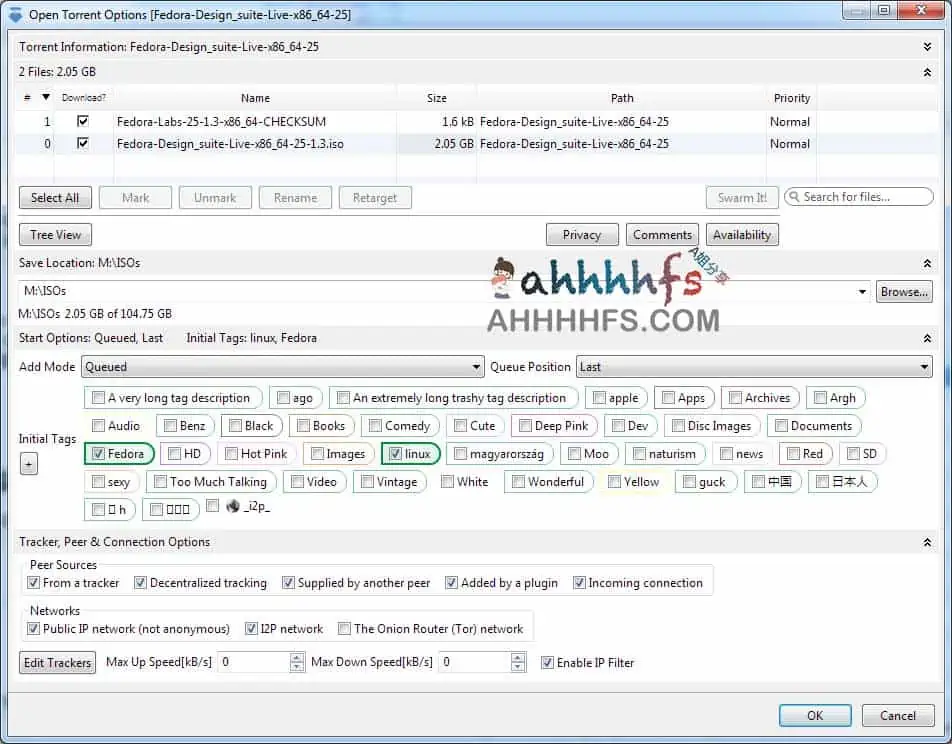Increase Max Up Speed with spinner arrow

[x=297, y=657]
